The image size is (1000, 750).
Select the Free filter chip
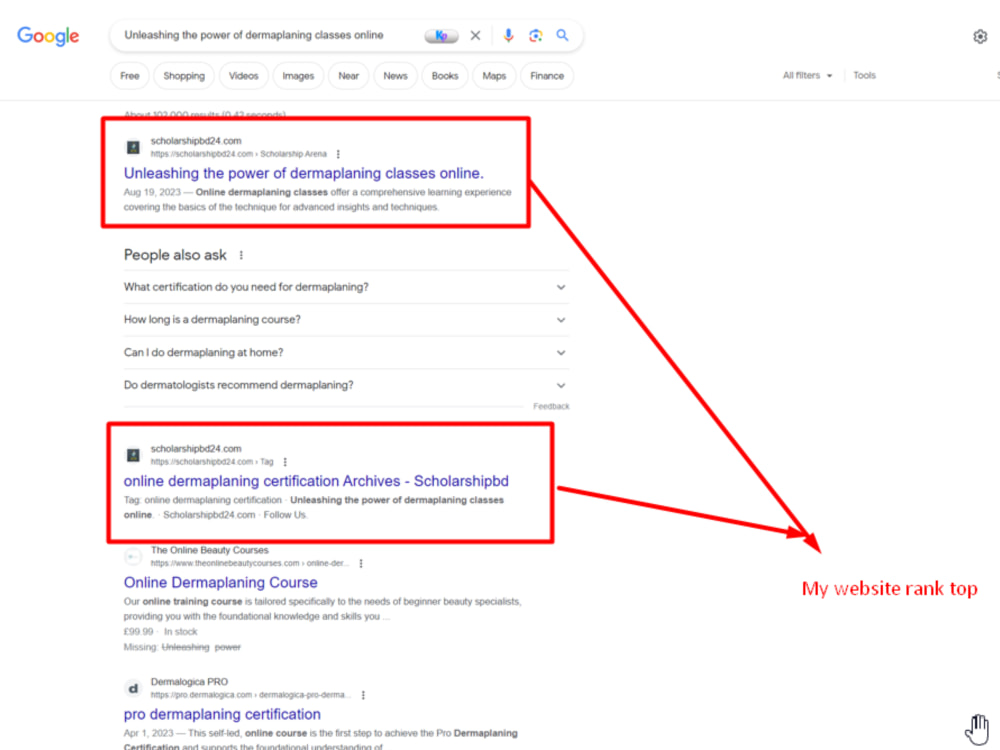coord(129,76)
